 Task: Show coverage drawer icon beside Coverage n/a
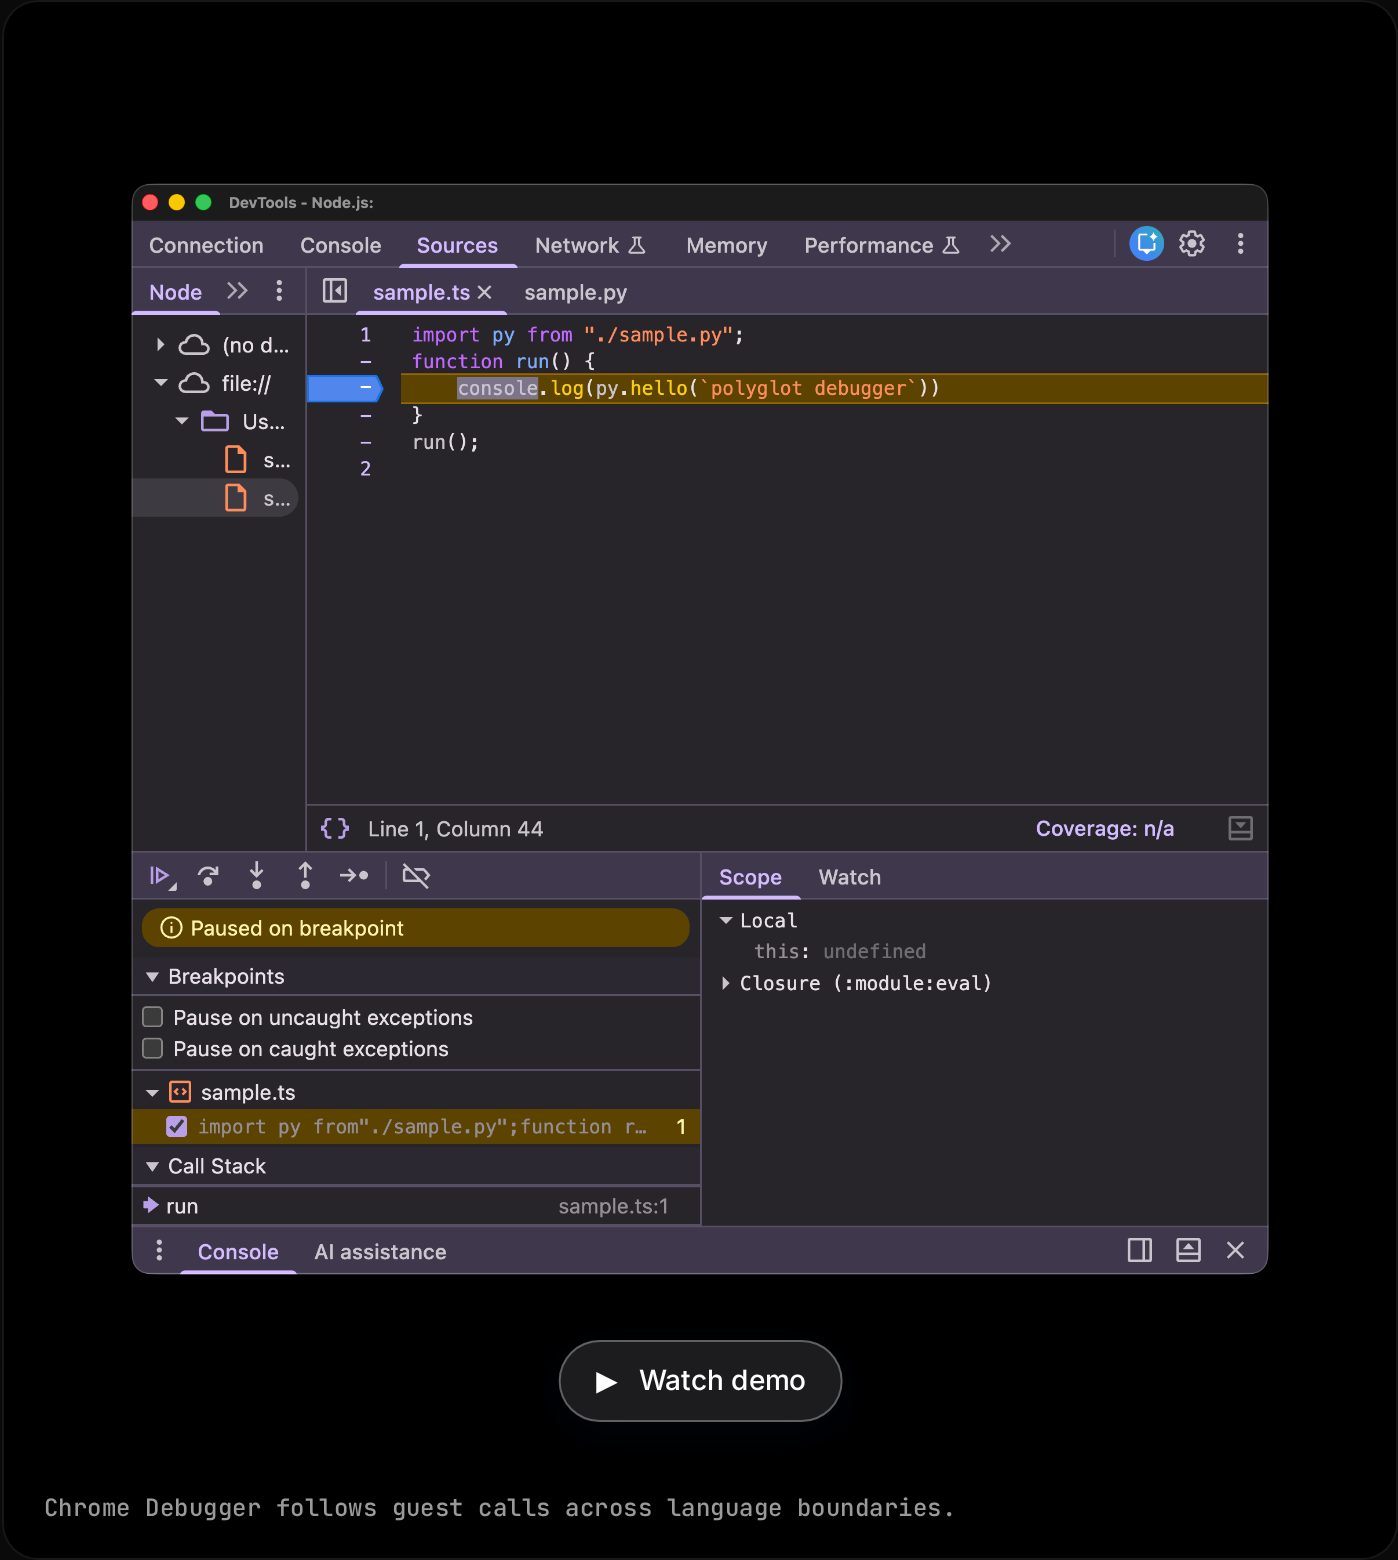click(1240, 828)
